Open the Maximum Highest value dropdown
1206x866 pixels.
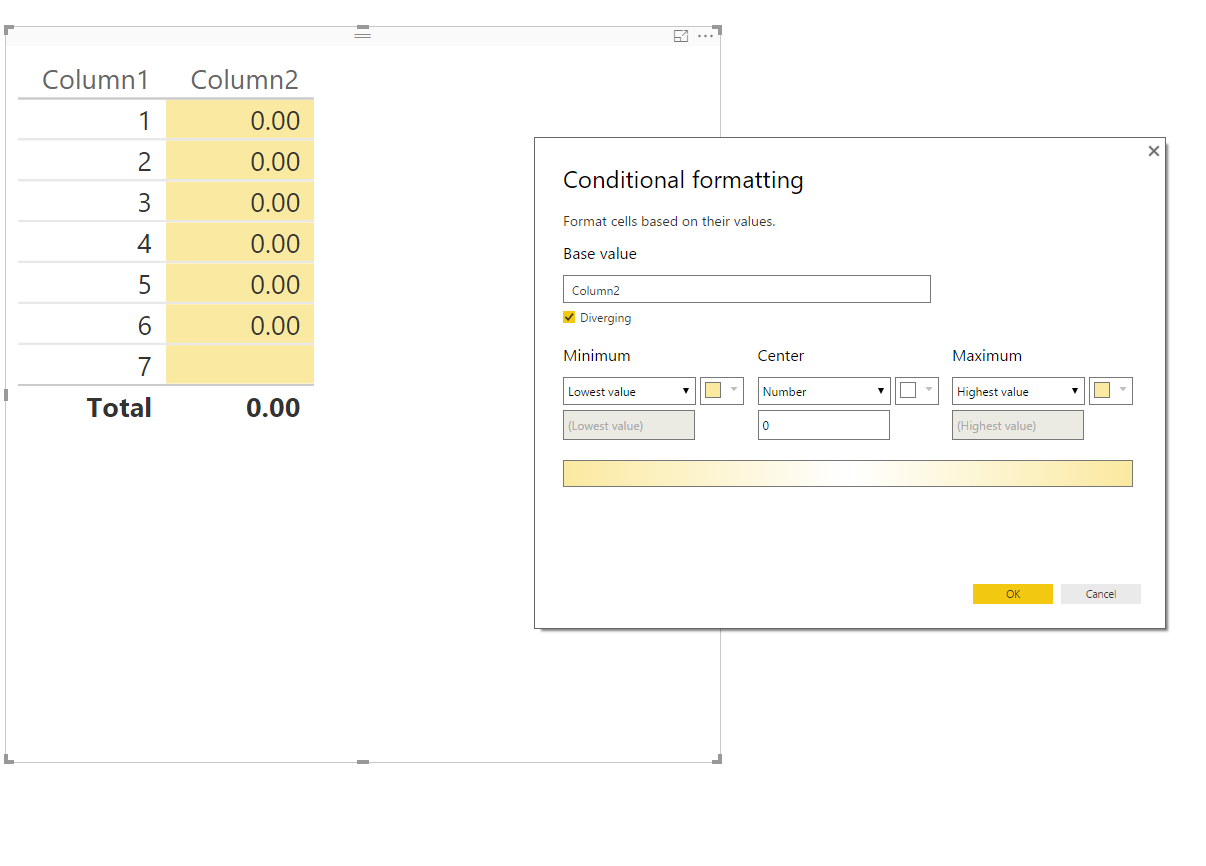(x=1018, y=391)
